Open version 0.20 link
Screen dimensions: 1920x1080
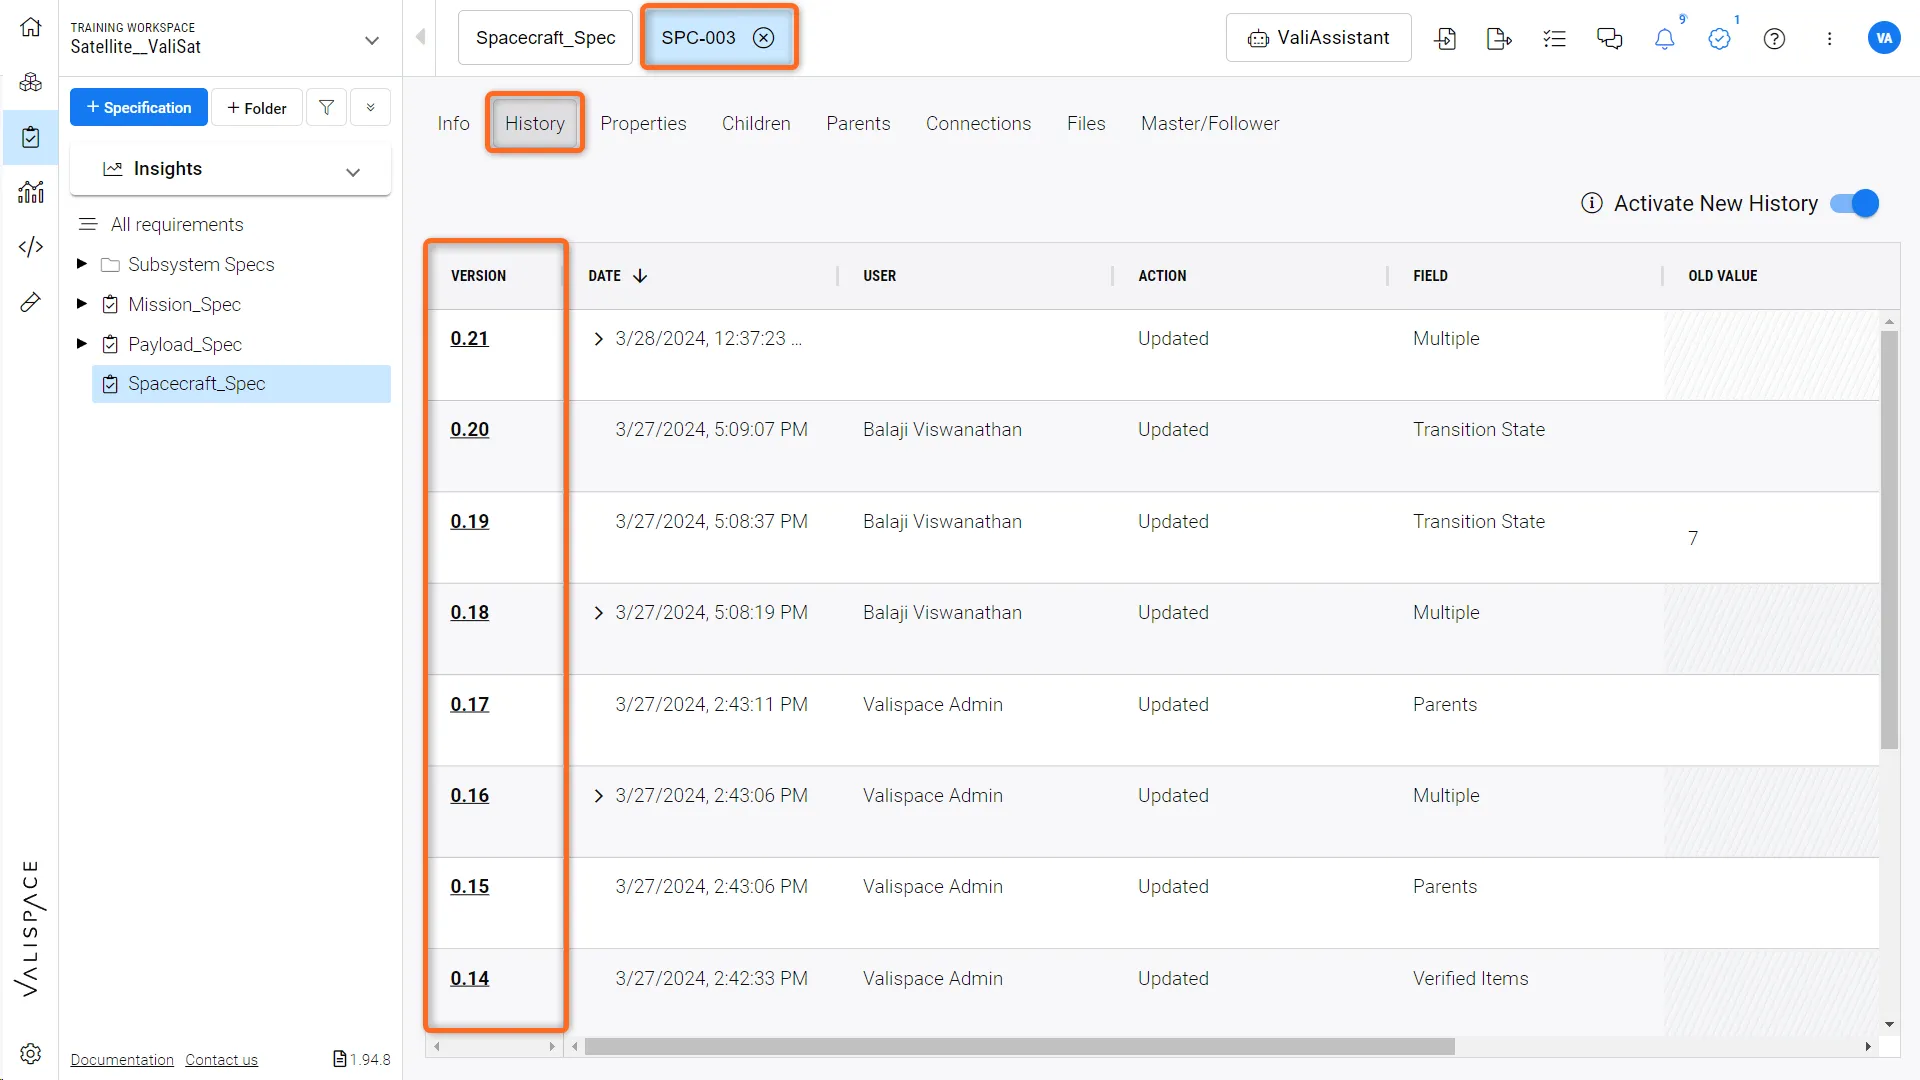[x=469, y=429]
